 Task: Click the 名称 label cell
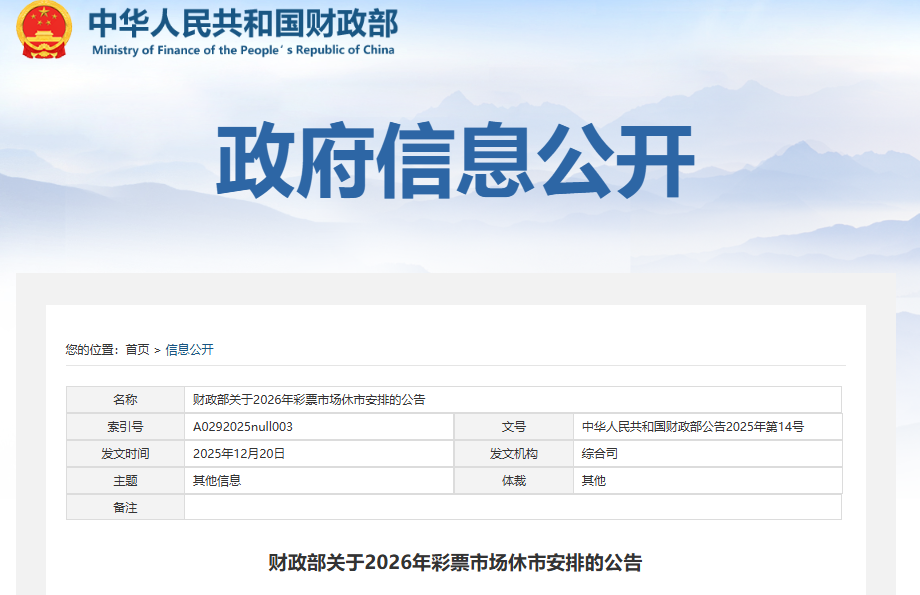click(125, 399)
